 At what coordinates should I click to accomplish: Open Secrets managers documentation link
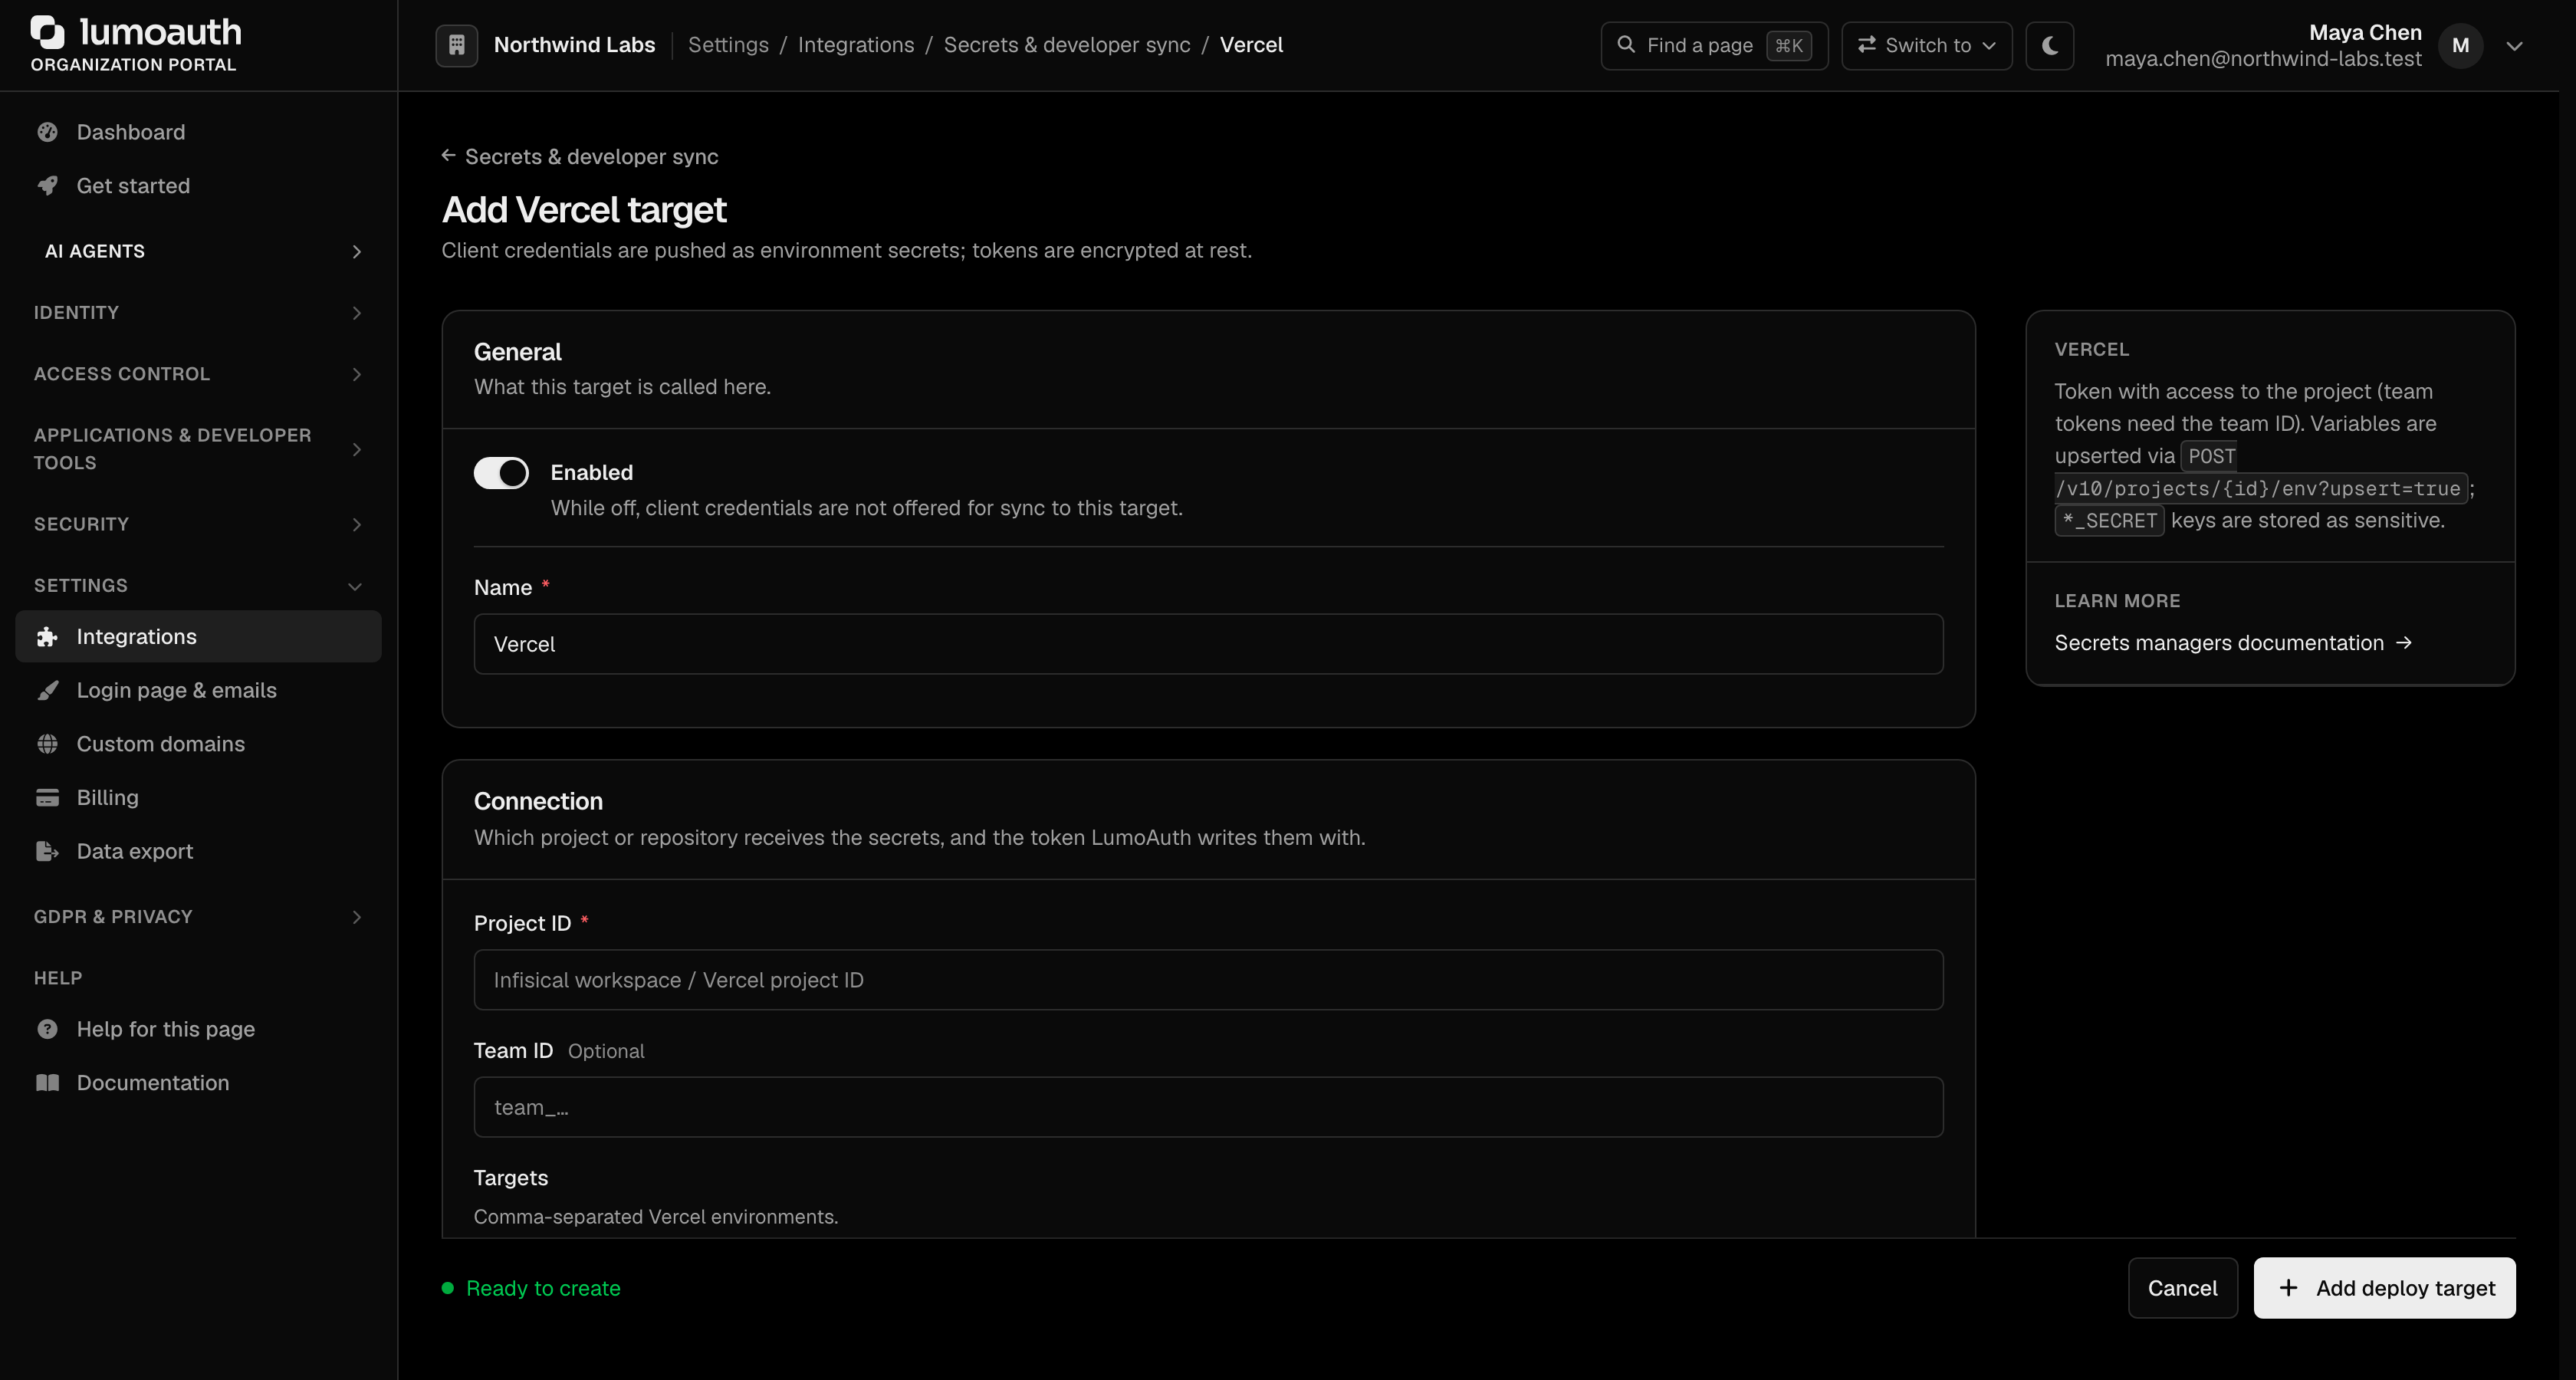[2233, 643]
